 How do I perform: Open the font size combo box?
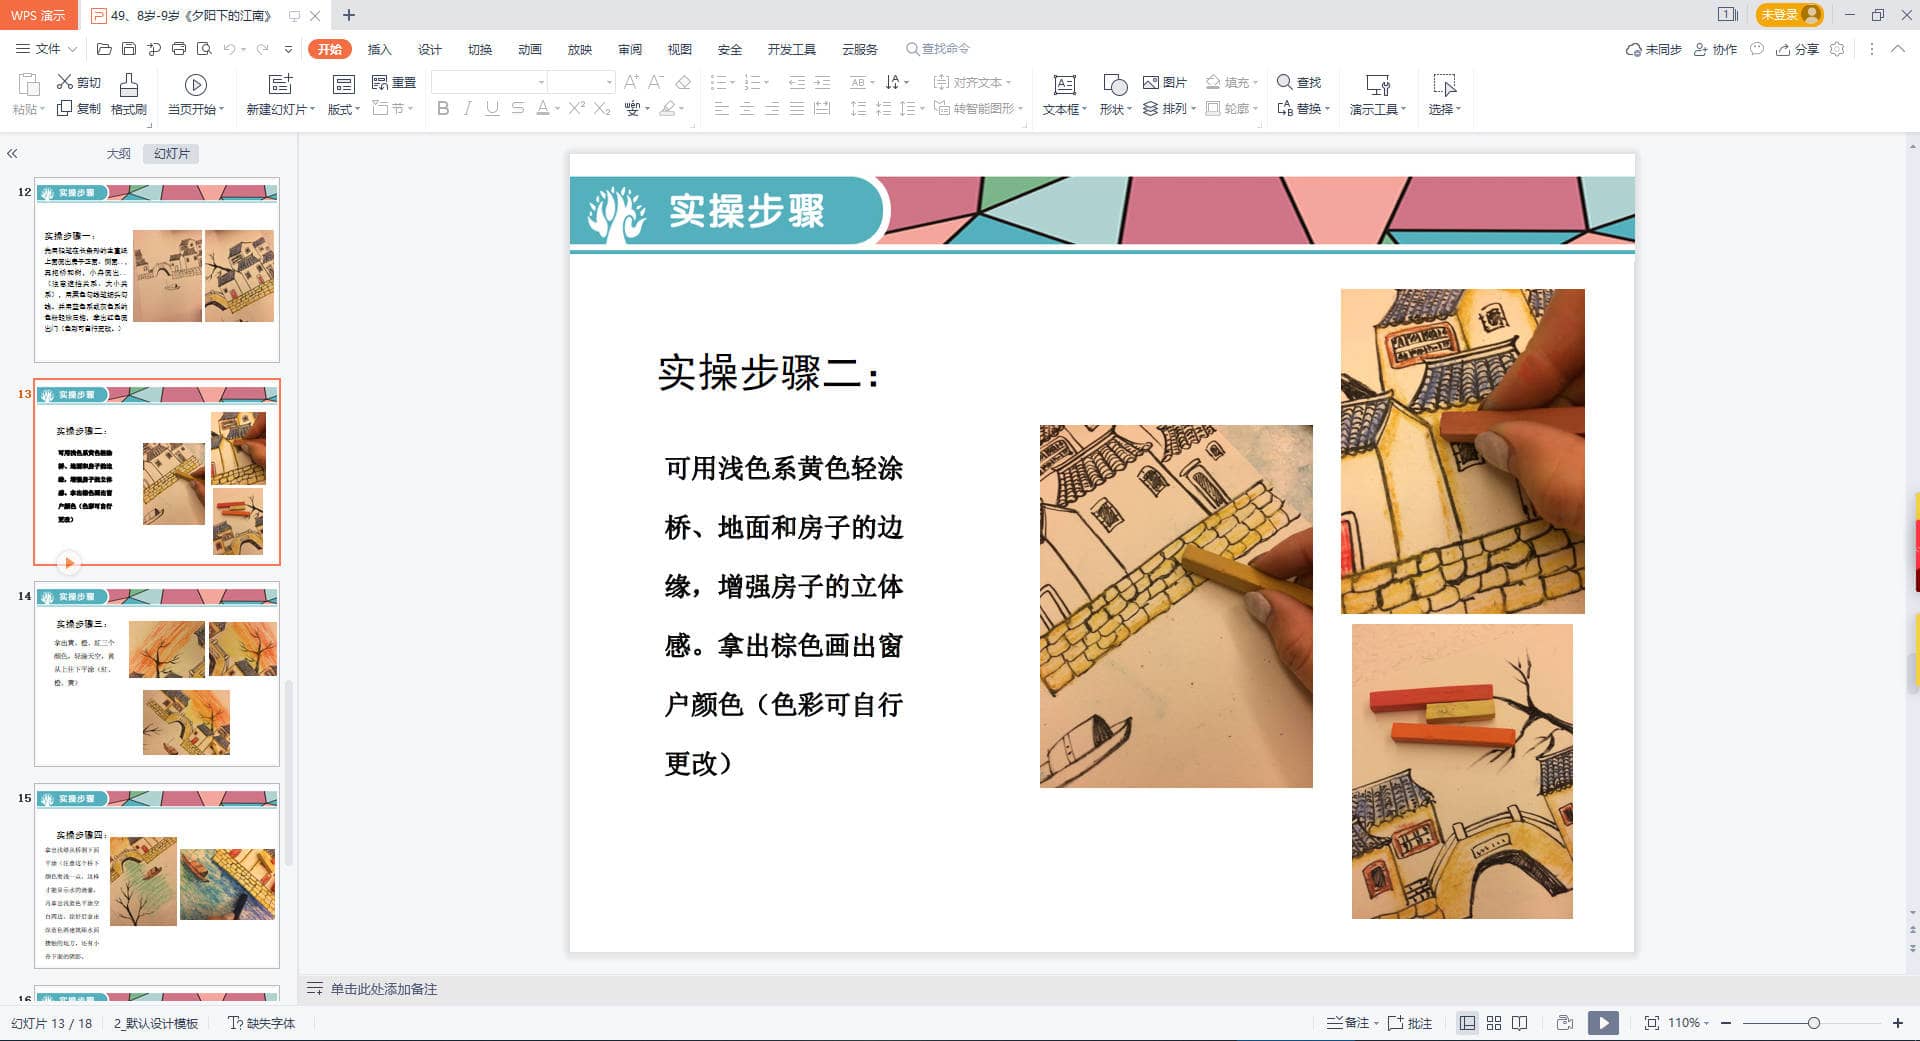click(581, 82)
